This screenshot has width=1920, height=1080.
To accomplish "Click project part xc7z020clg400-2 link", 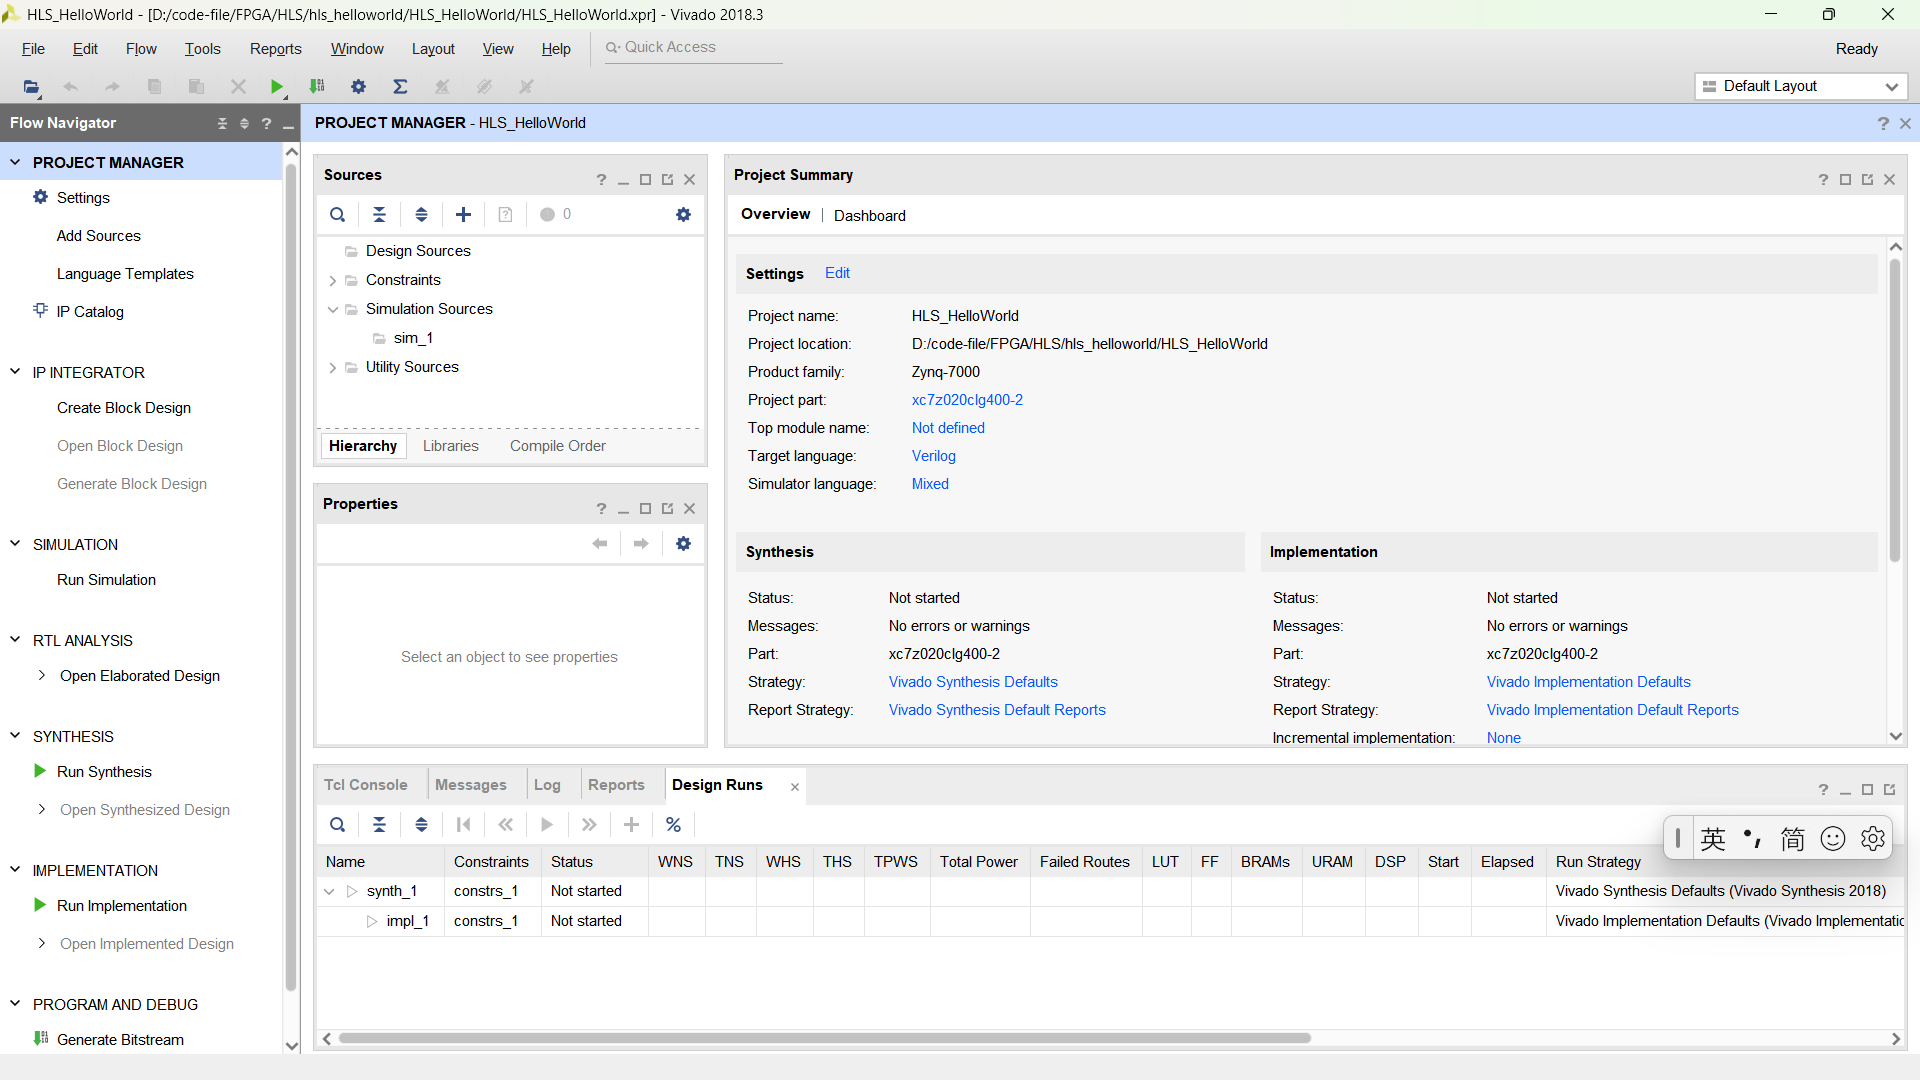I will tap(967, 400).
